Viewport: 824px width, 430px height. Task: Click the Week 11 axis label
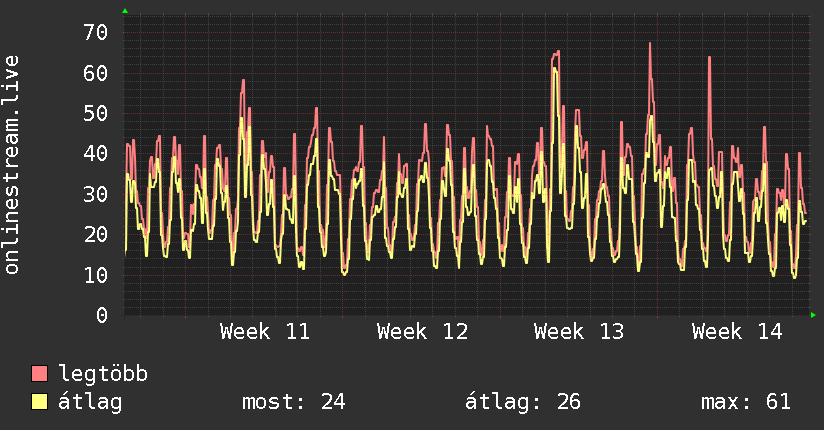click(x=265, y=332)
